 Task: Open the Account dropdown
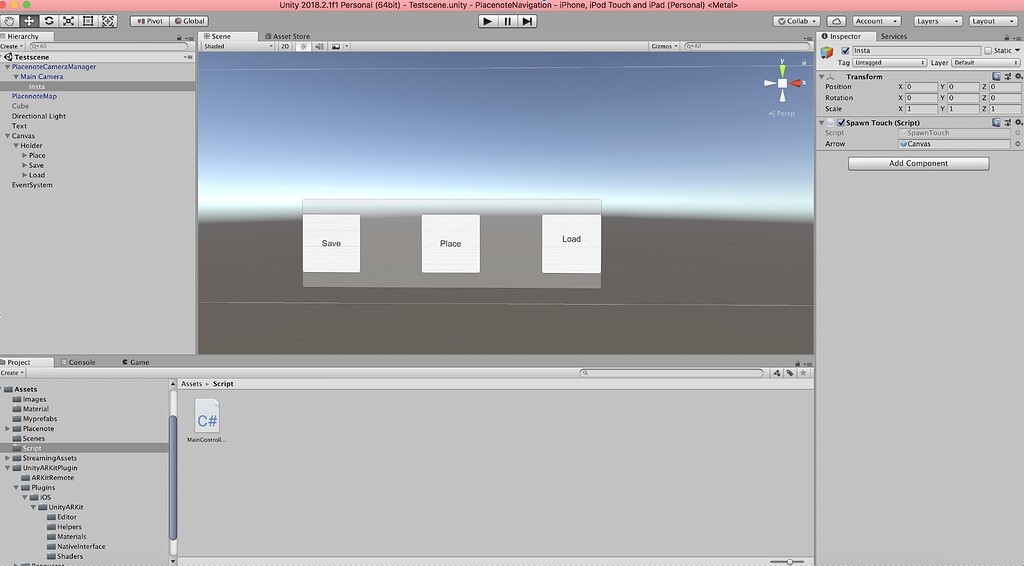(876, 21)
